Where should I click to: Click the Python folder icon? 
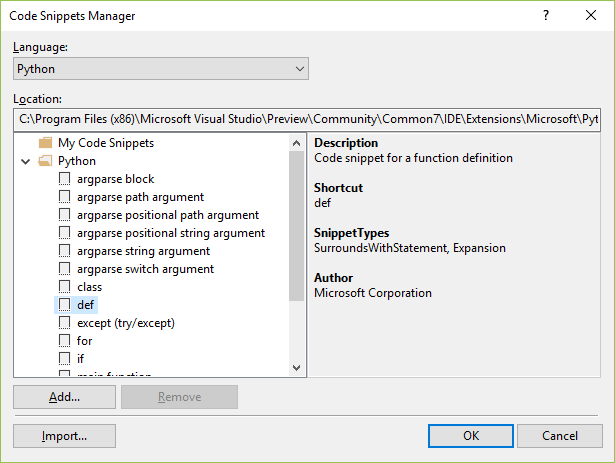point(45,161)
